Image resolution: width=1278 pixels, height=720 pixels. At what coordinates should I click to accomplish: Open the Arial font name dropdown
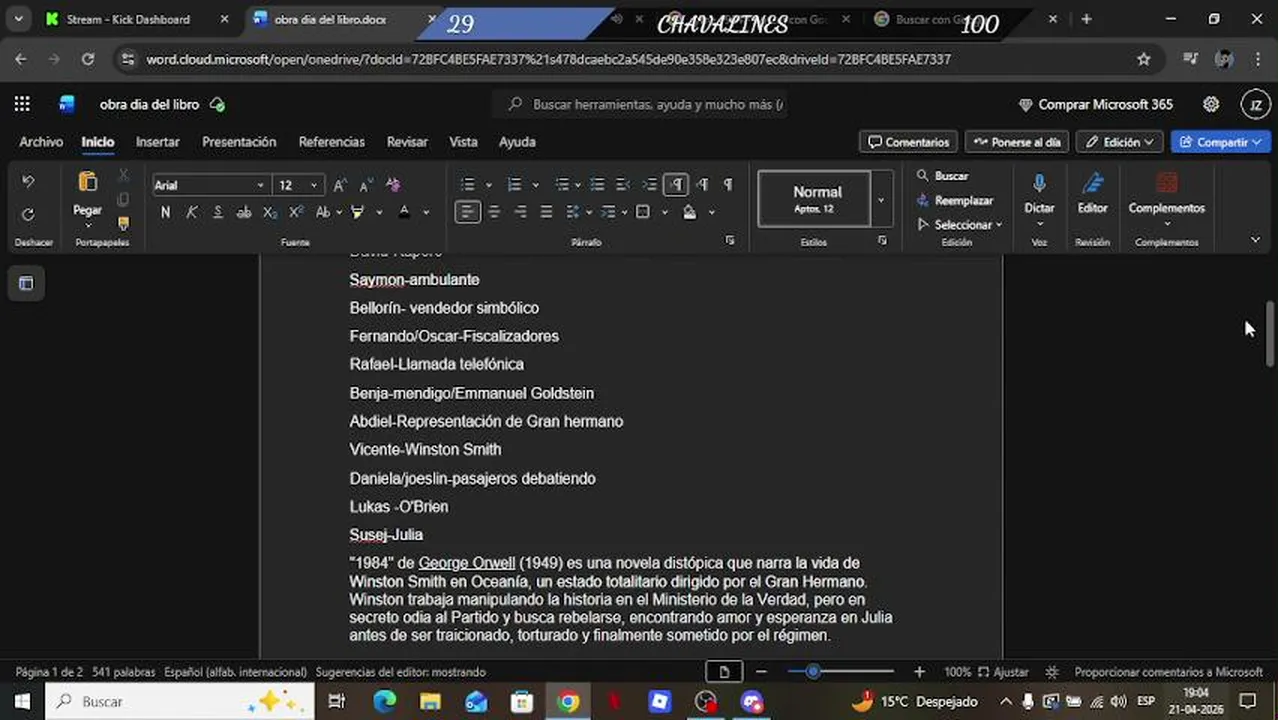(x=260, y=185)
